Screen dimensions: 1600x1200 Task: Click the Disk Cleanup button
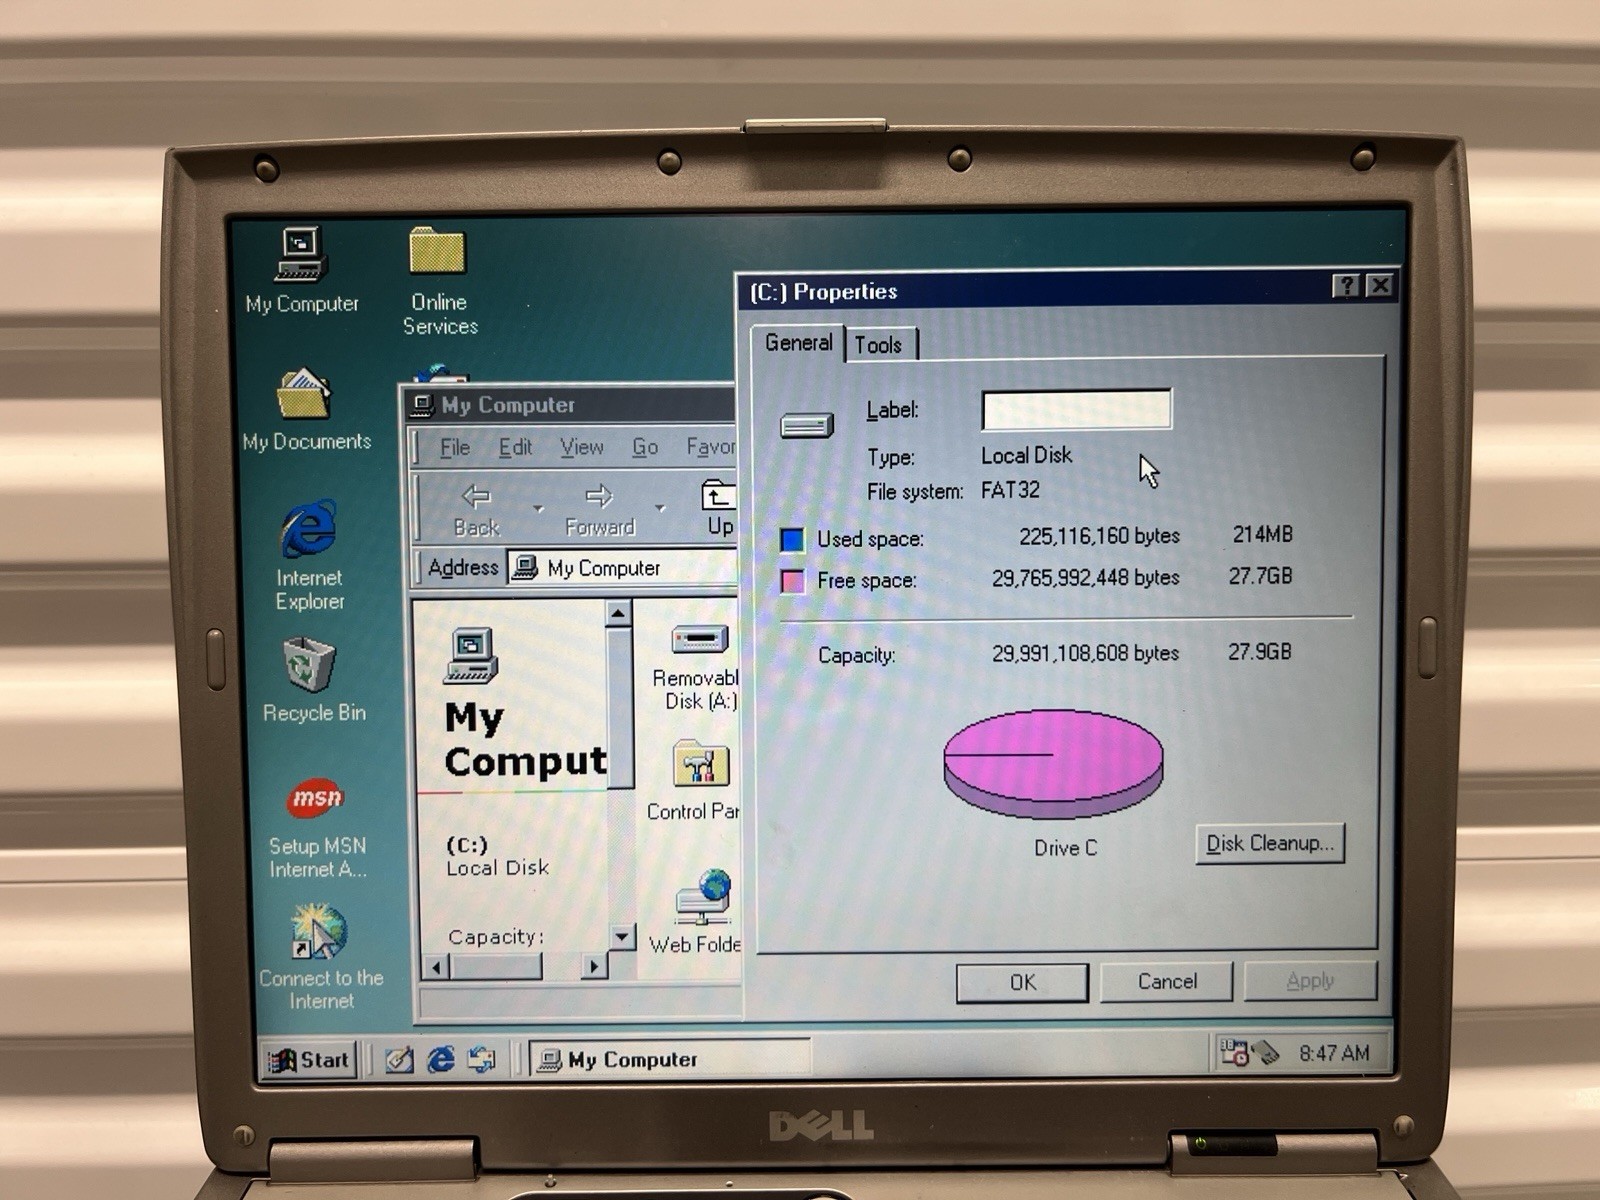coord(1270,844)
